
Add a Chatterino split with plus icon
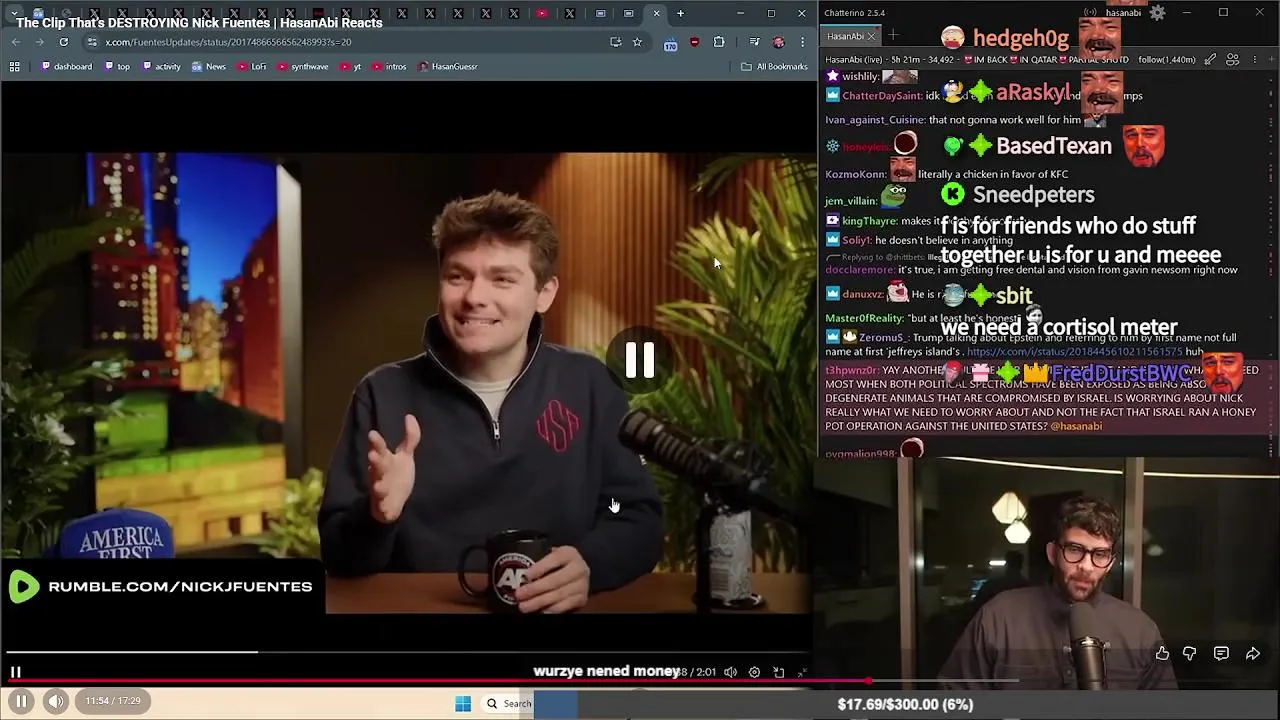tap(1272, 59)
